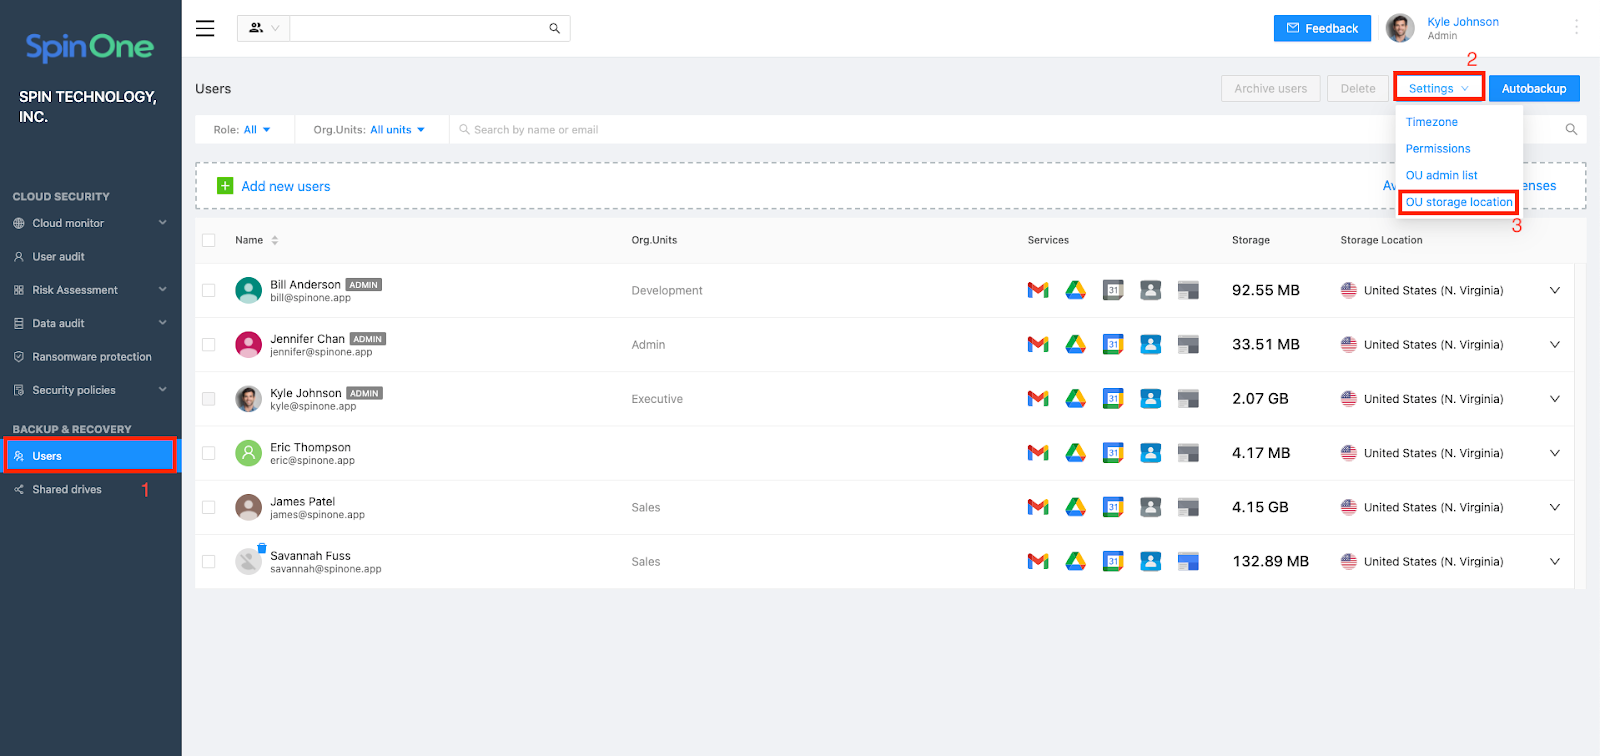Screen dimensions: 1600x756
Task: Toggle the select-all checkbox in table header
Action: point(209,240)
